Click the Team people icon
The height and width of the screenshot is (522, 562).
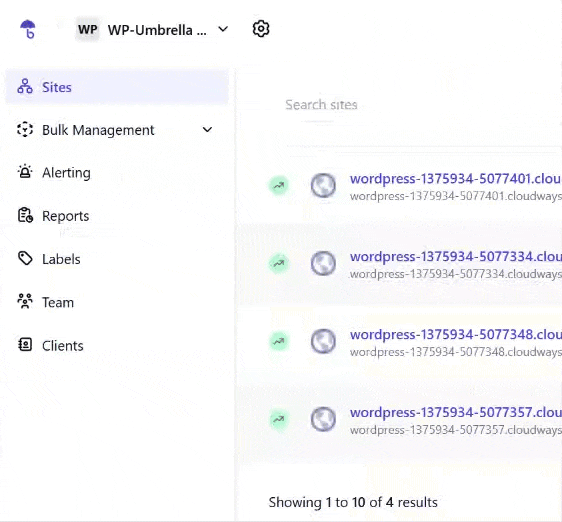(x=25, y=301)
